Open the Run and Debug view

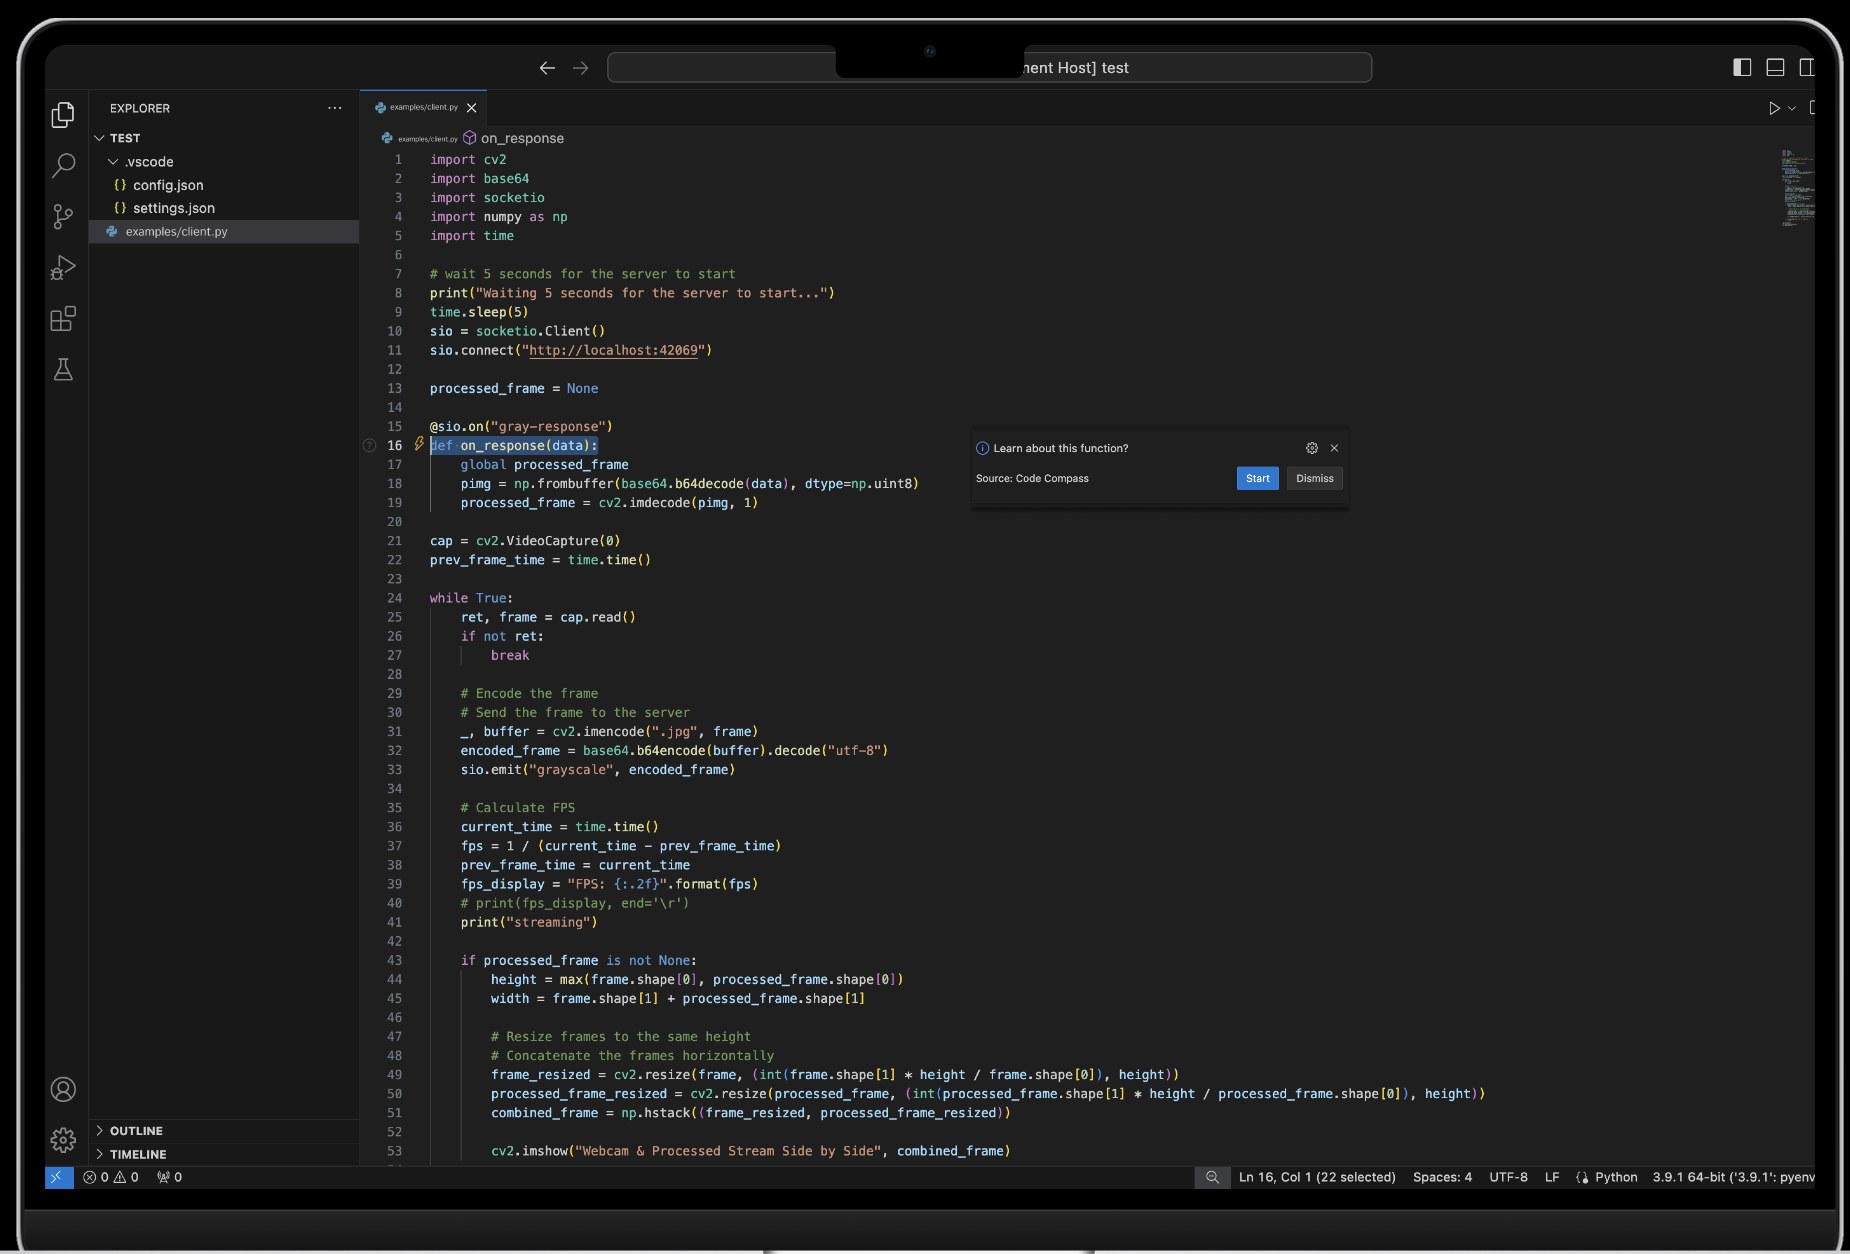[x=63, y=268]
